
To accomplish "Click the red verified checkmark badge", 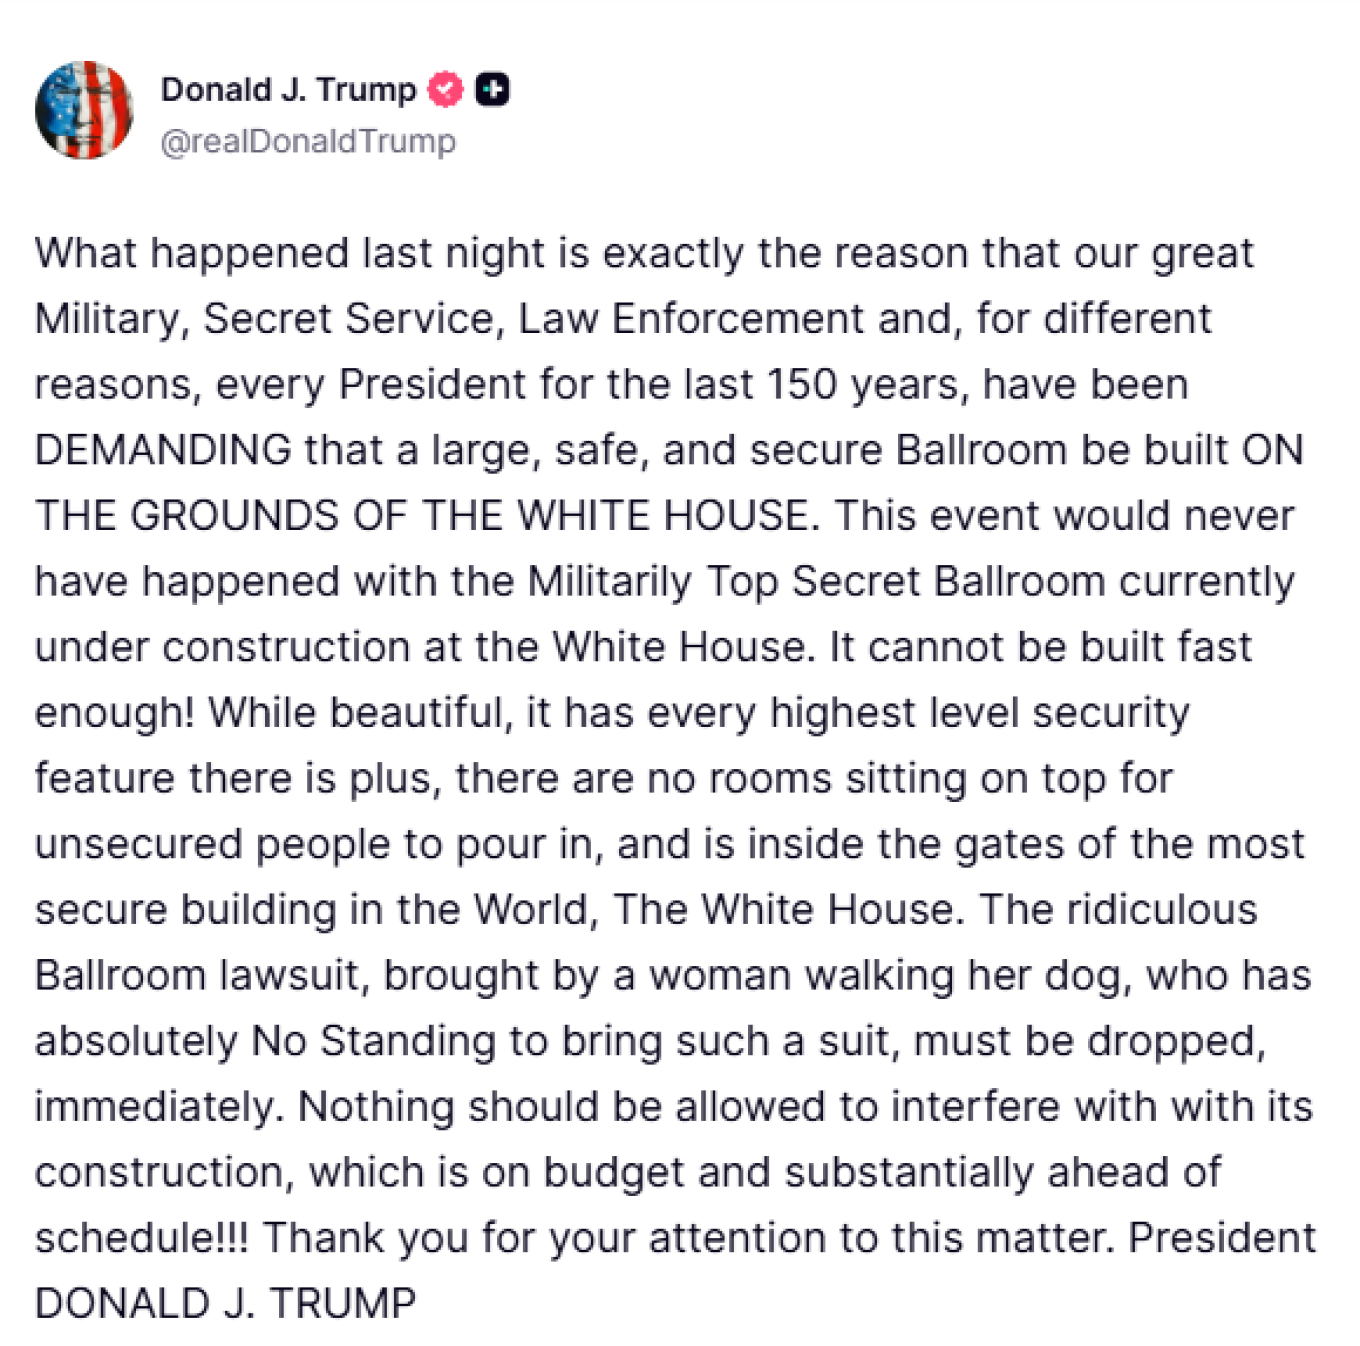I will click(445, 90).
